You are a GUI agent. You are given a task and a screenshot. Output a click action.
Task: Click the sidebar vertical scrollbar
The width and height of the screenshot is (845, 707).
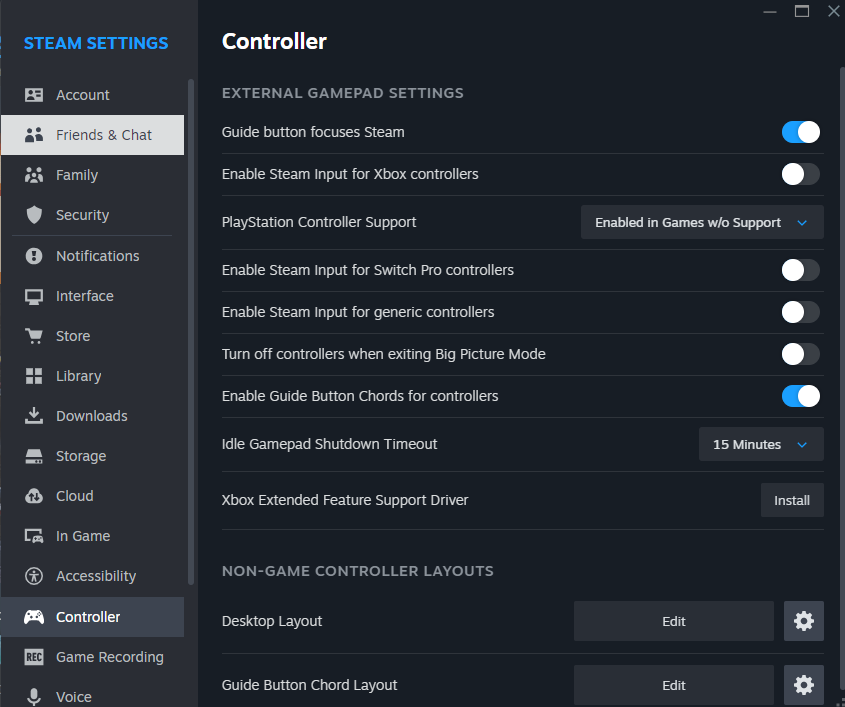[191, 331]
